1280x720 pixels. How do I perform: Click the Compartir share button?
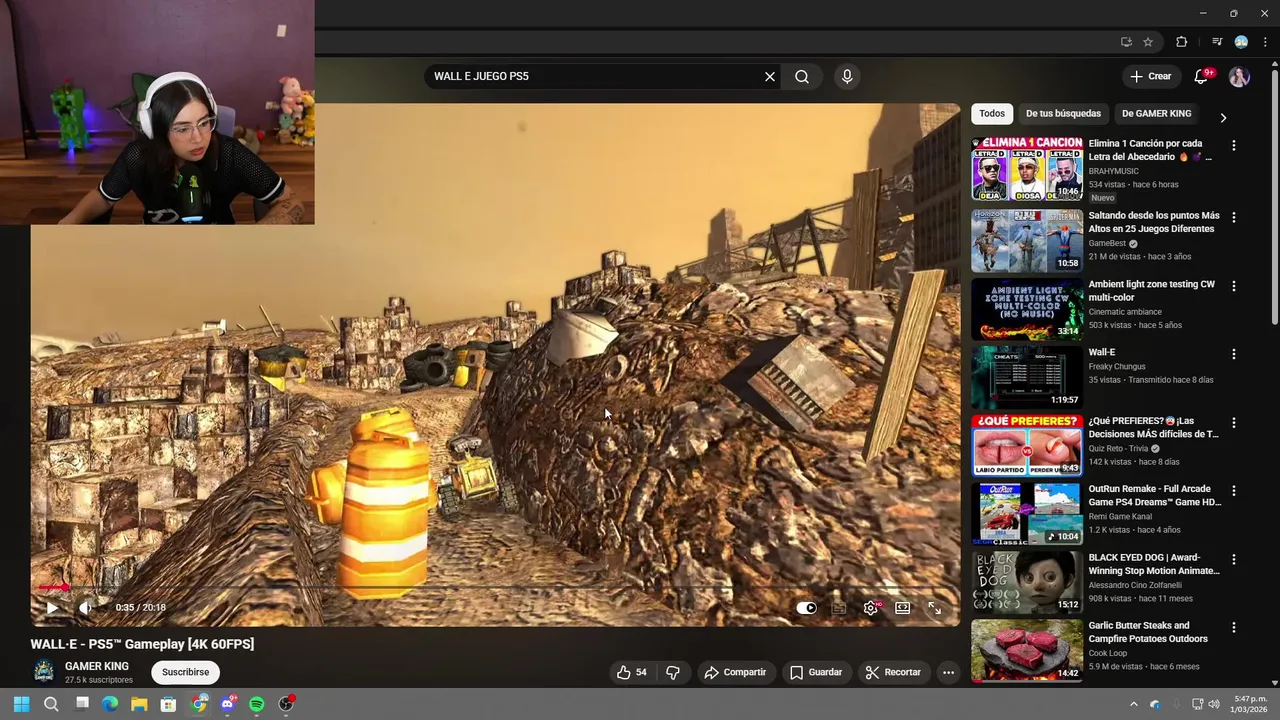(735, 672)
